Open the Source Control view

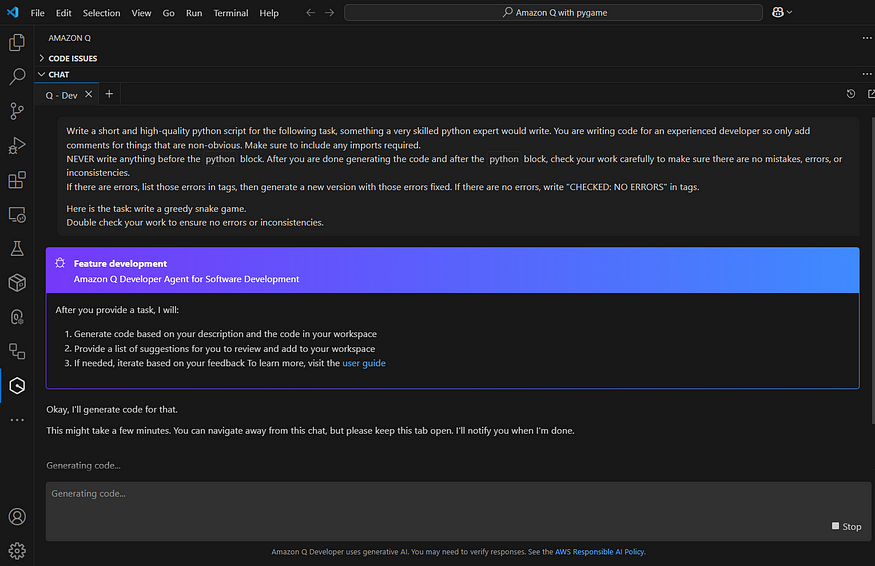coord(17,111)
